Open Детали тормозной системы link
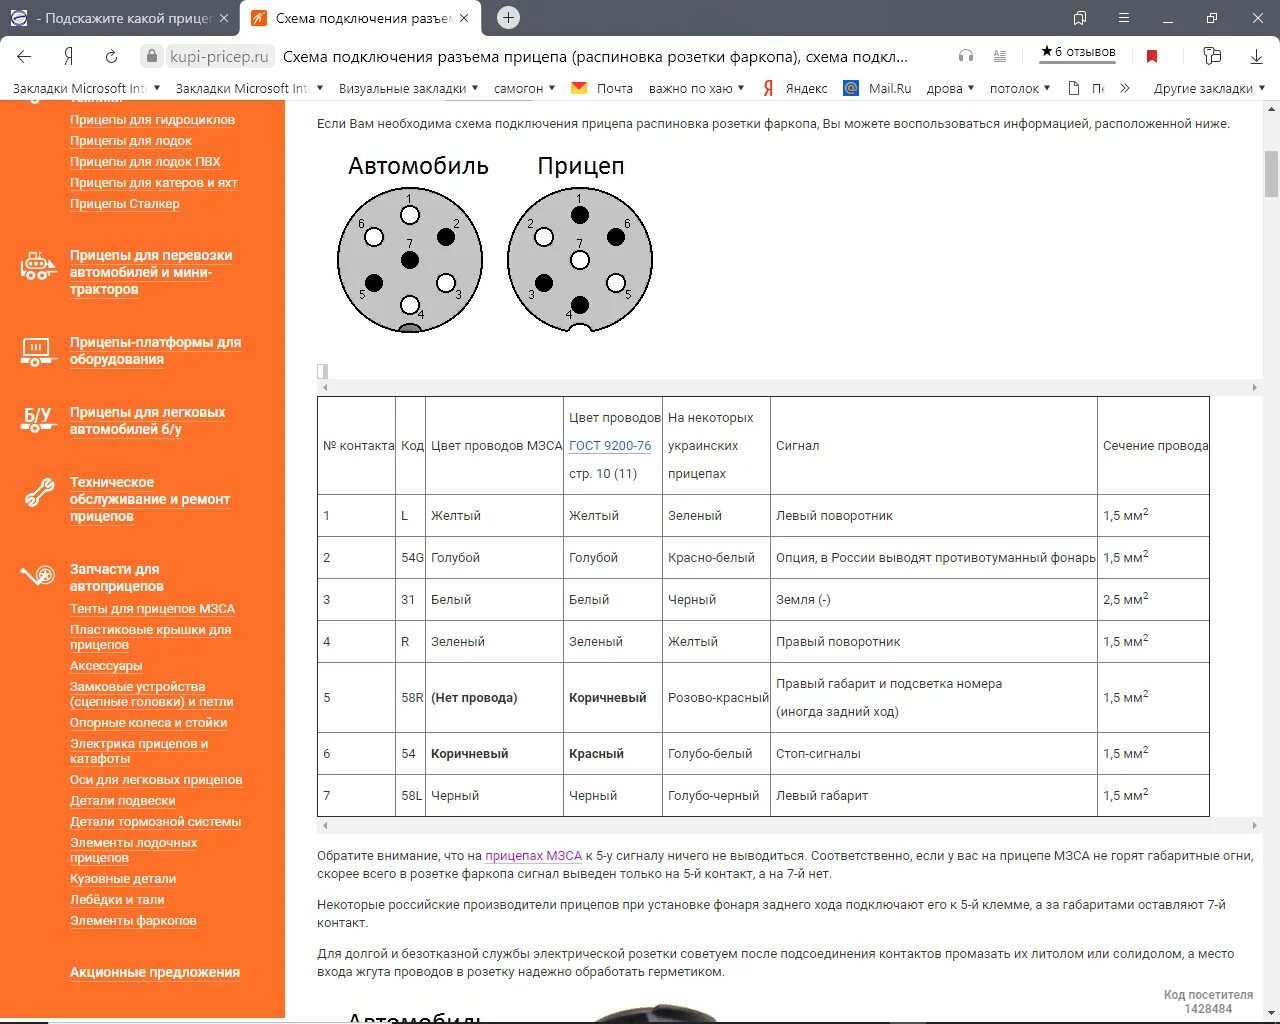The image size is (1280, 1024). 155,822
